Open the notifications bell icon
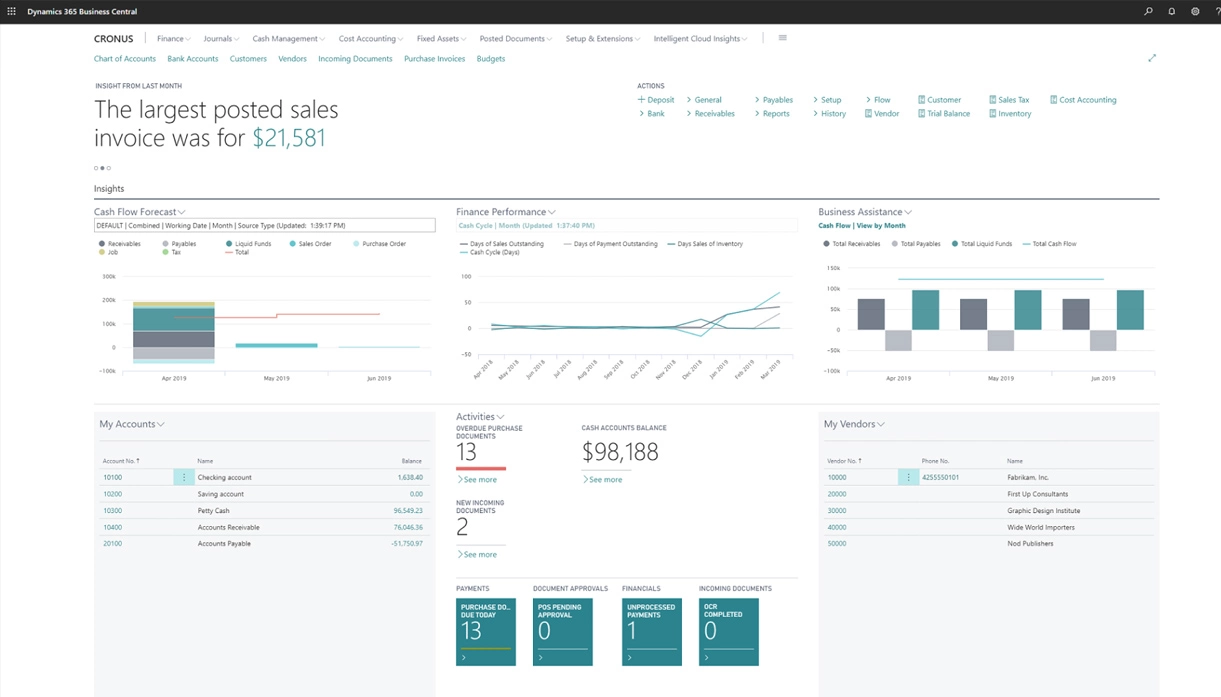The image size is (1221, 697). [1172, 12]
